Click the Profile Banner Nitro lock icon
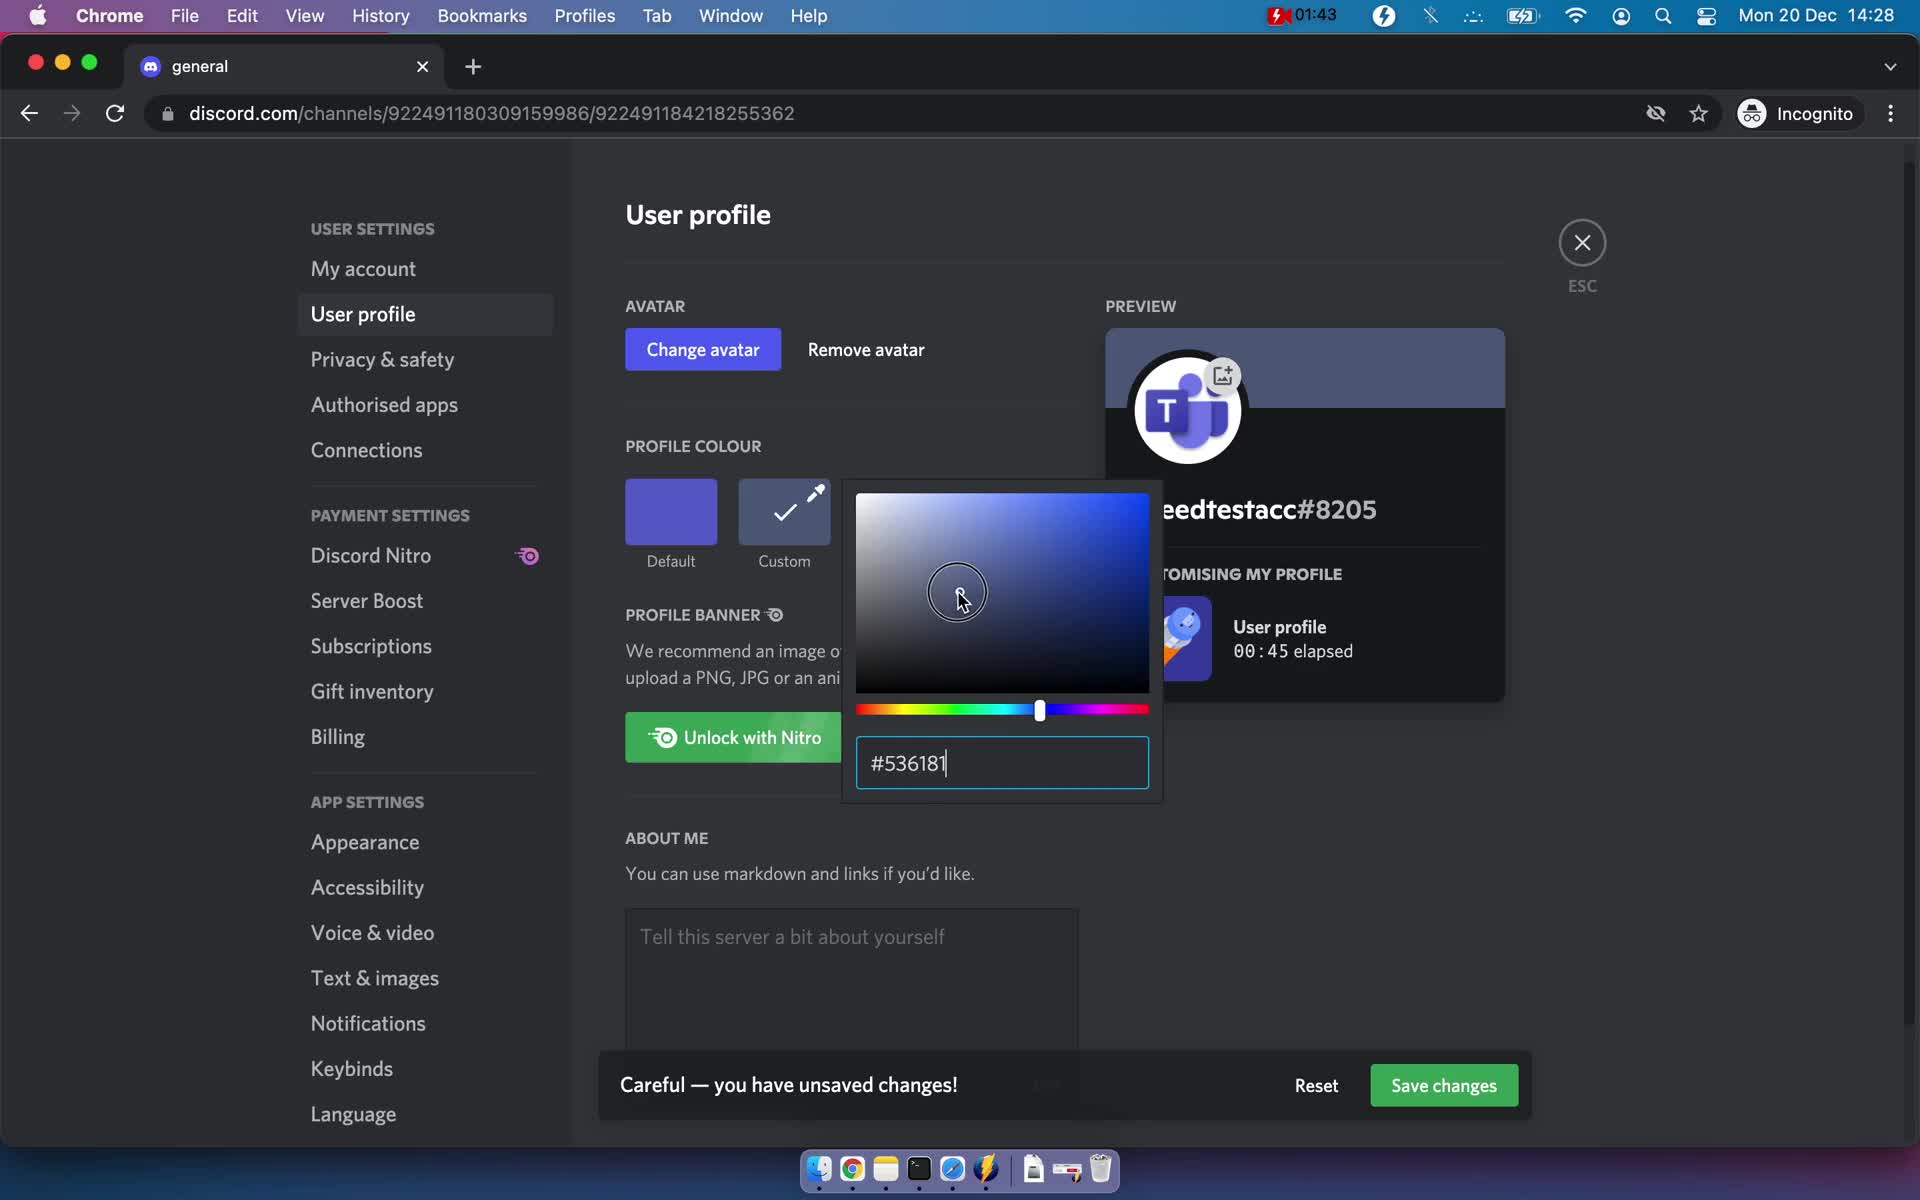 [x=774, y=614]
